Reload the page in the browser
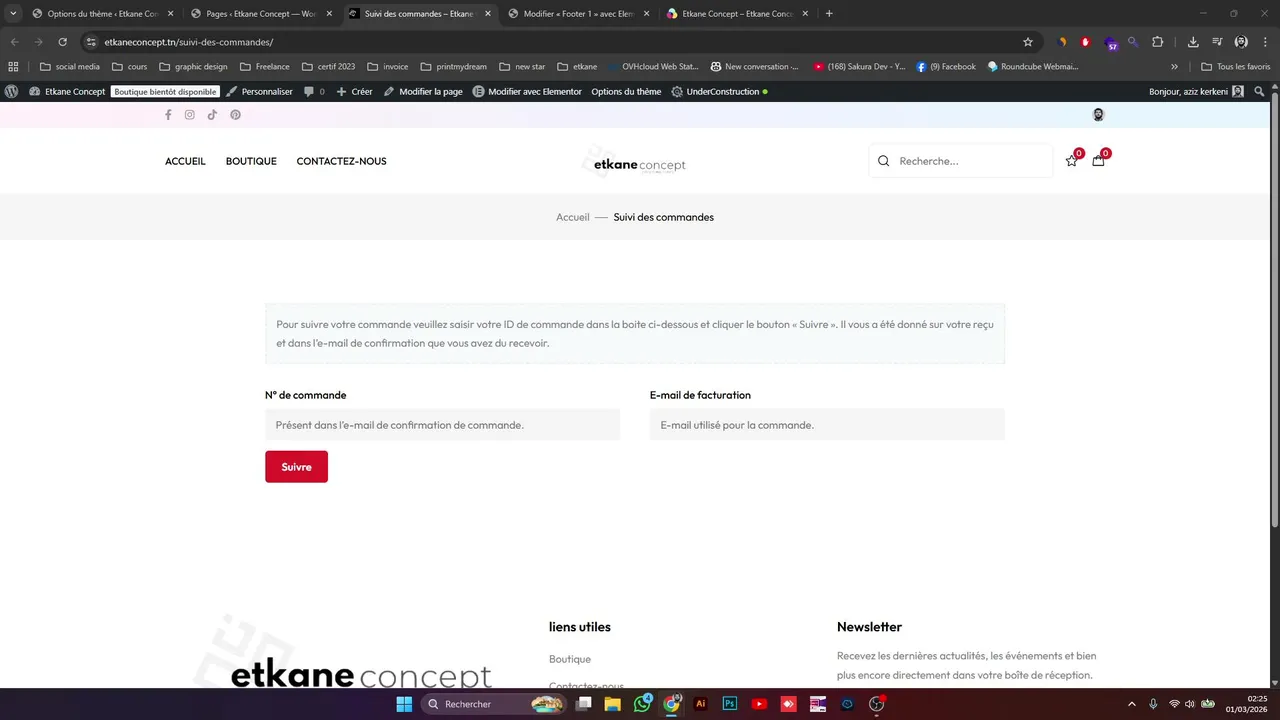This screenshot has width=1280, height=720. click(62, 42)
